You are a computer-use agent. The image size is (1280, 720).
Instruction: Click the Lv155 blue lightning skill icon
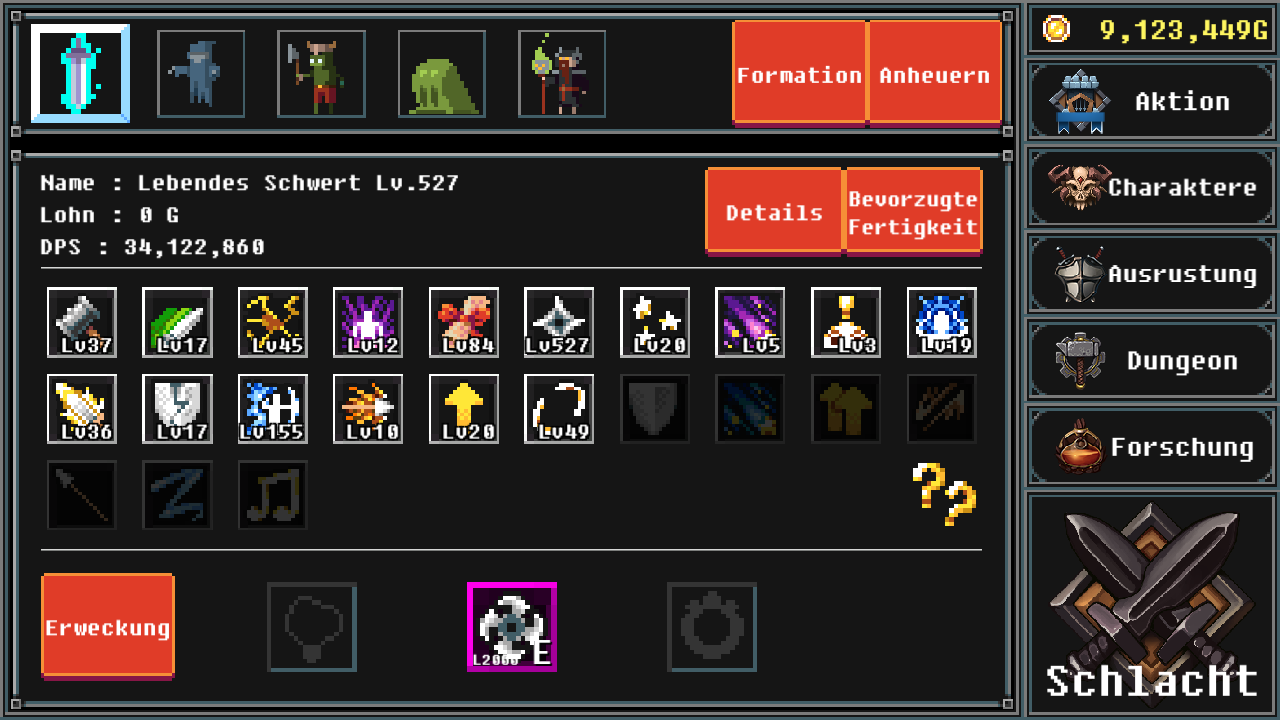pos(273,409)
